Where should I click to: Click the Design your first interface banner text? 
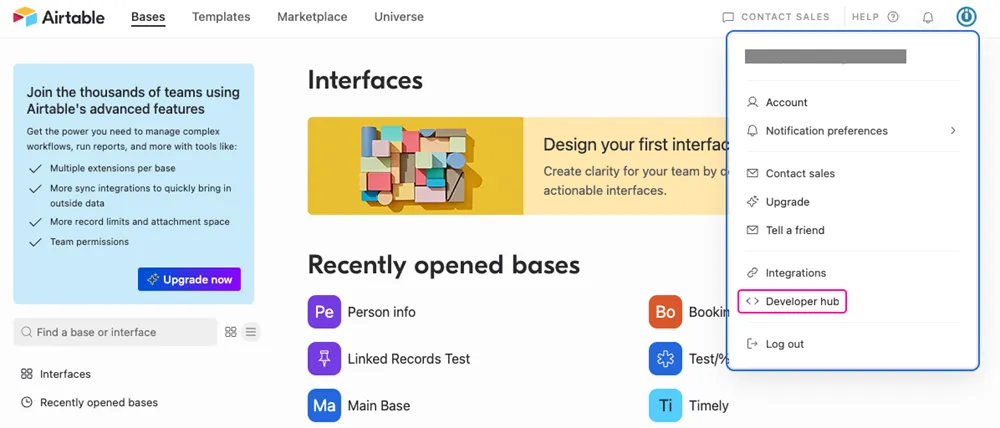[x=636, y=145]
